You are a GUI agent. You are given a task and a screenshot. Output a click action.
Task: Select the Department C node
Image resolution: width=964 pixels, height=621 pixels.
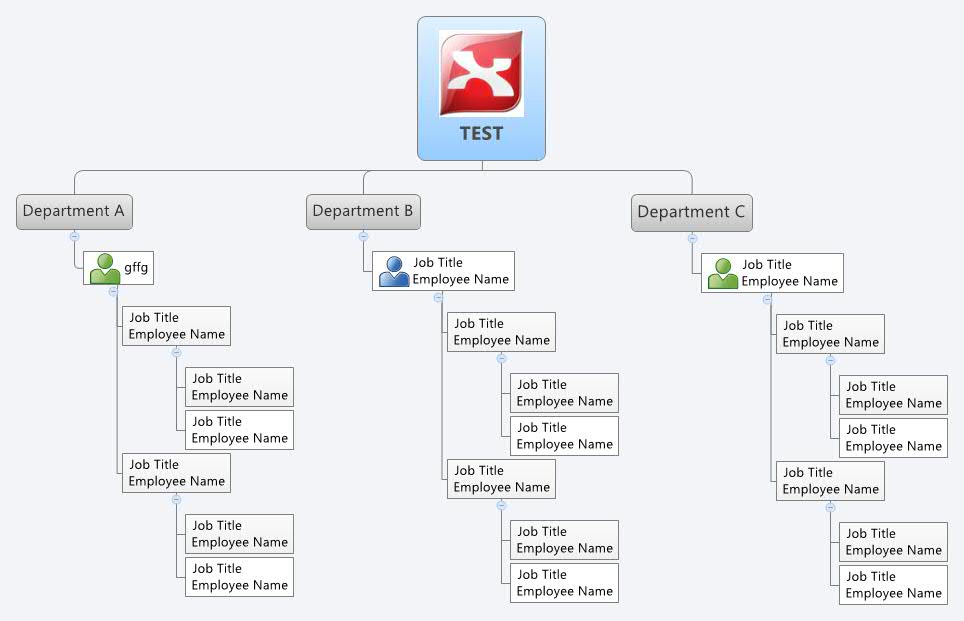692,212
